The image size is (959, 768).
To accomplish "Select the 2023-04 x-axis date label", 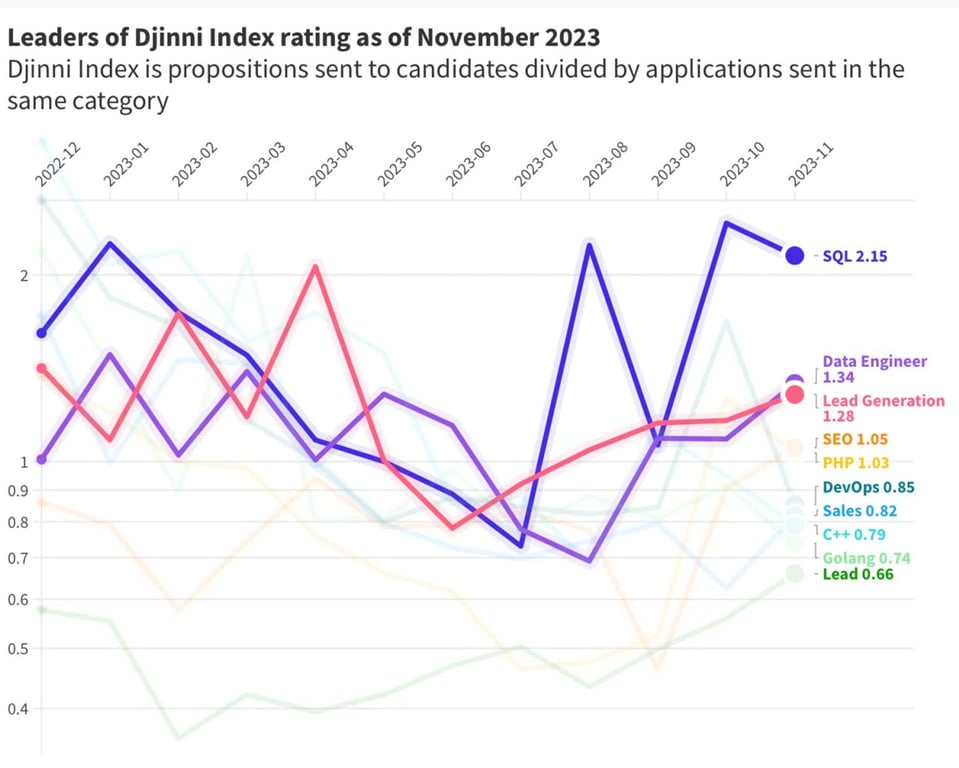I will coord(330,165).
